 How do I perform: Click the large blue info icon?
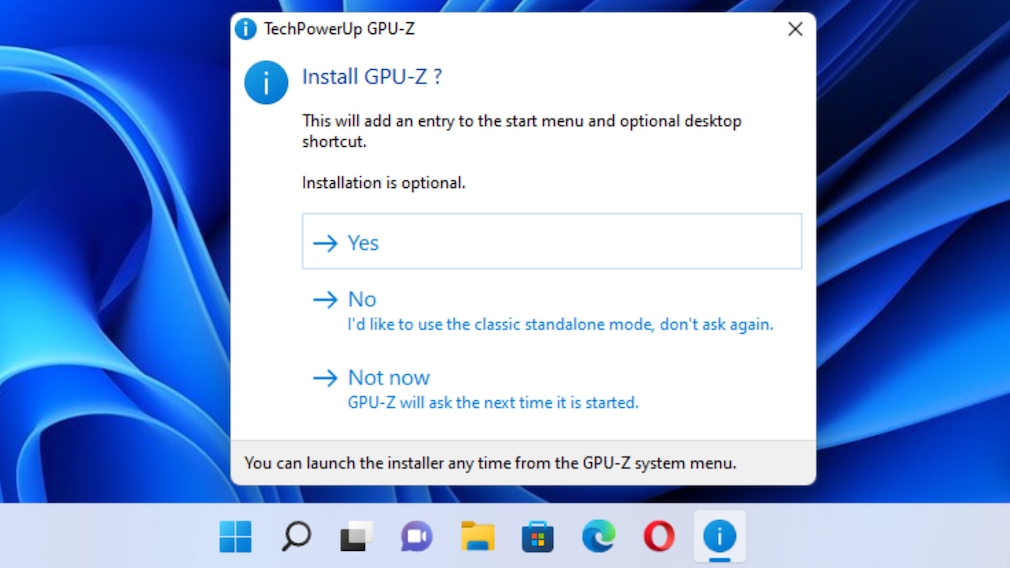click(266, 83)
